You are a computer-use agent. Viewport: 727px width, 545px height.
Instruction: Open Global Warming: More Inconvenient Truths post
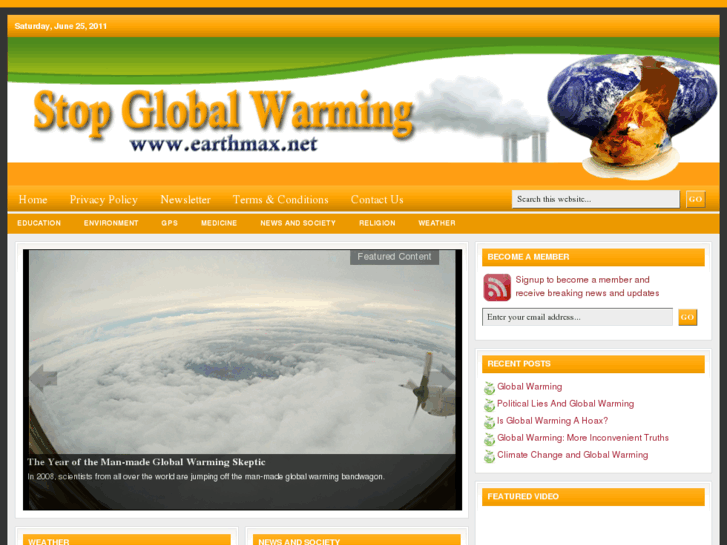tap(583, 438)
